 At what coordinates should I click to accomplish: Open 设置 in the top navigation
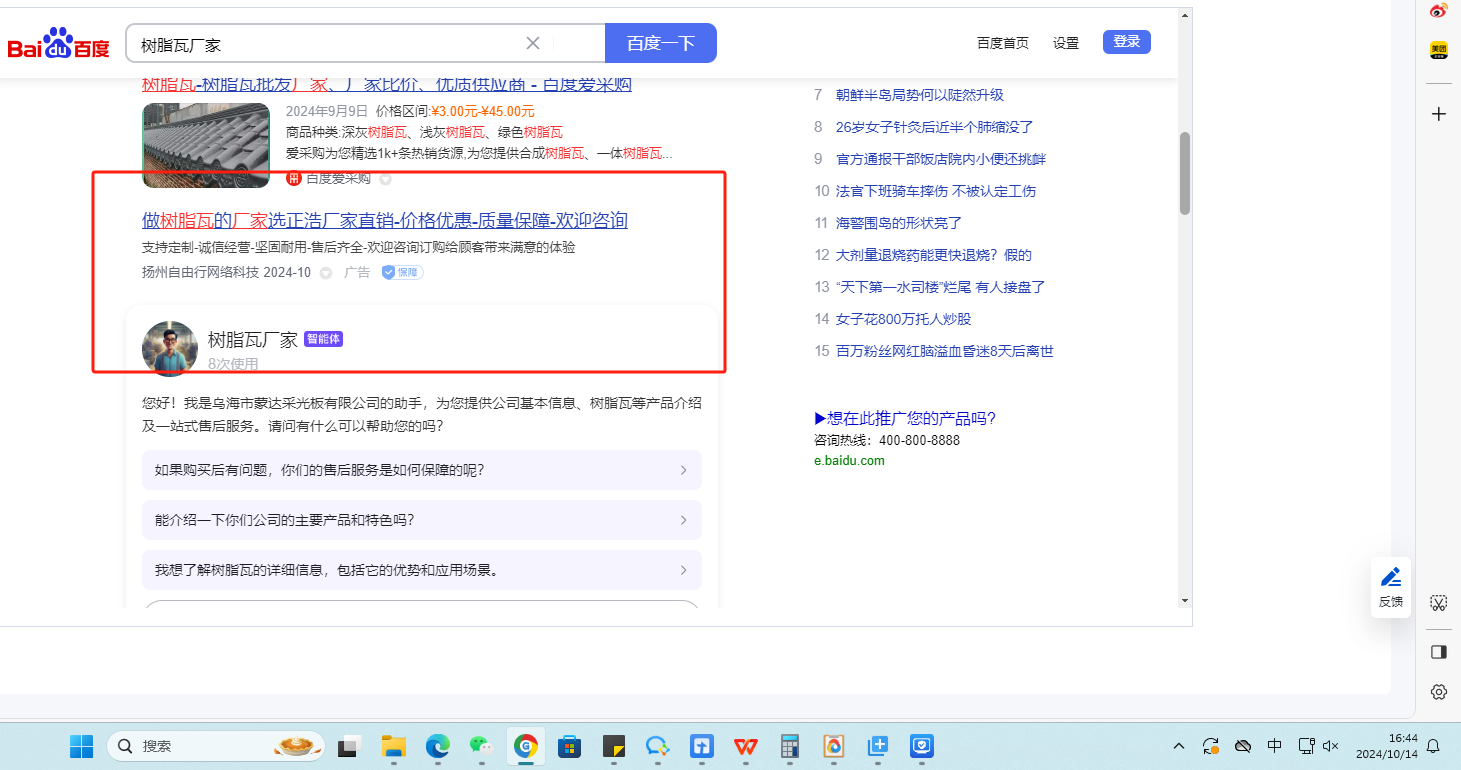tap(1066, 43)
